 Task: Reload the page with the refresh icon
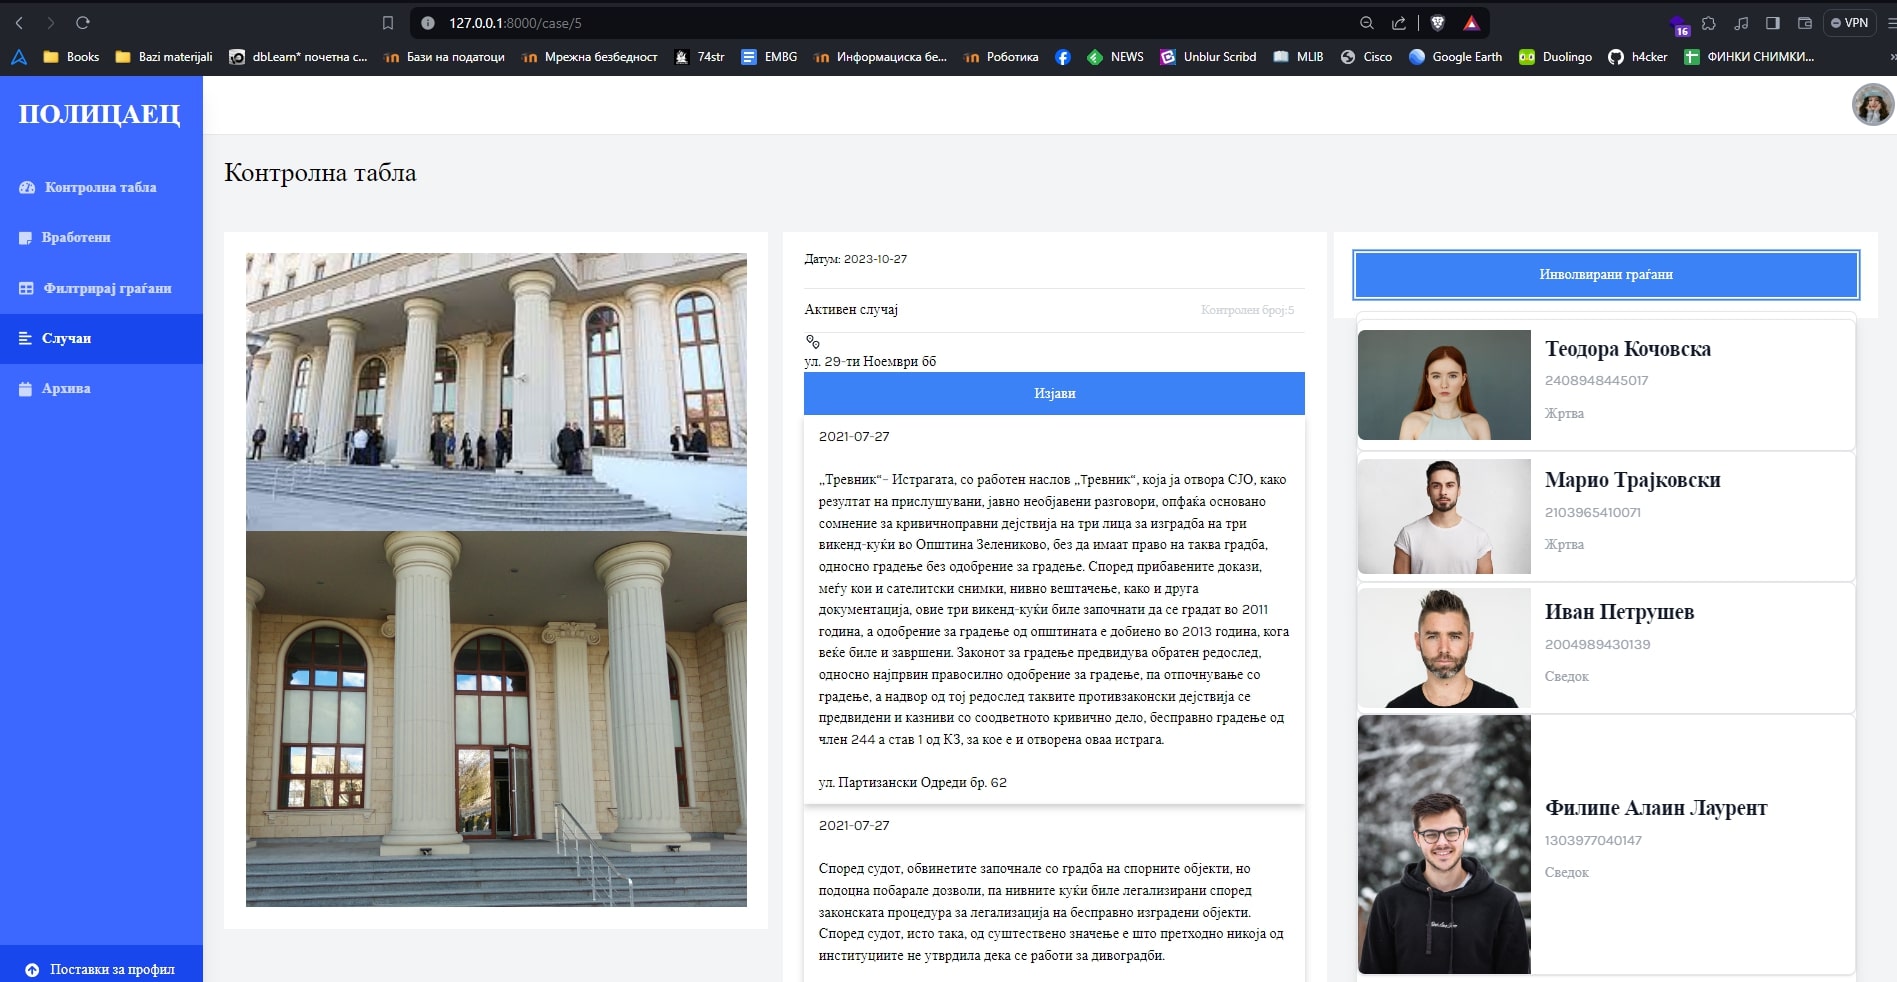pos(83,23)
